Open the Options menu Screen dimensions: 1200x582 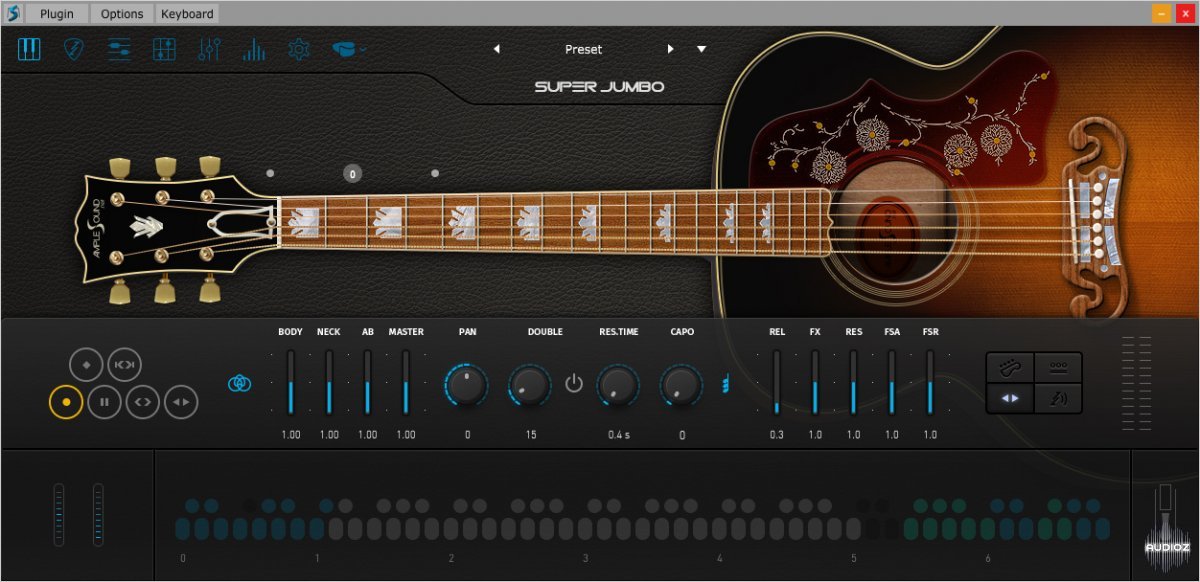tap(121, 13)
